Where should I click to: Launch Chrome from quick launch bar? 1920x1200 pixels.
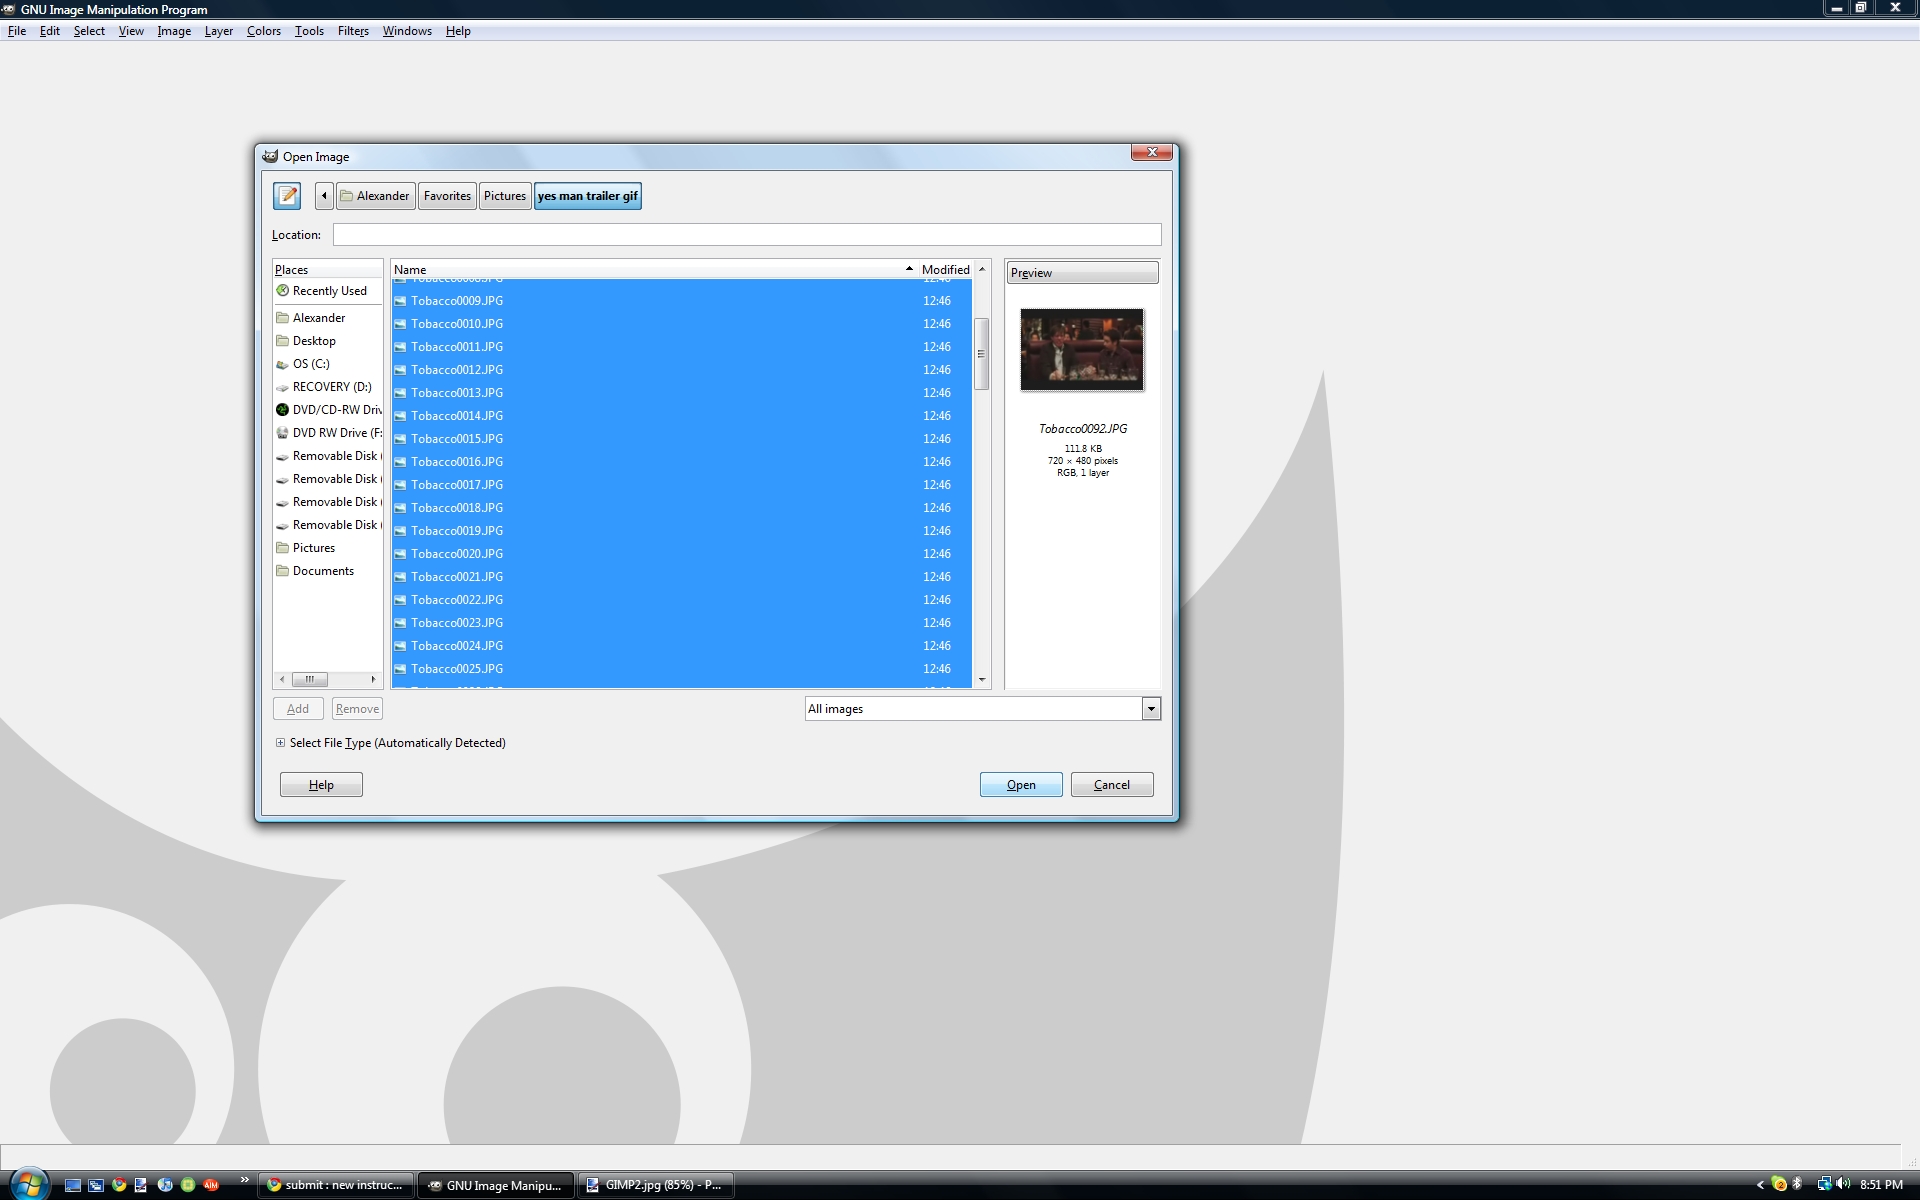pos(119,1185)
